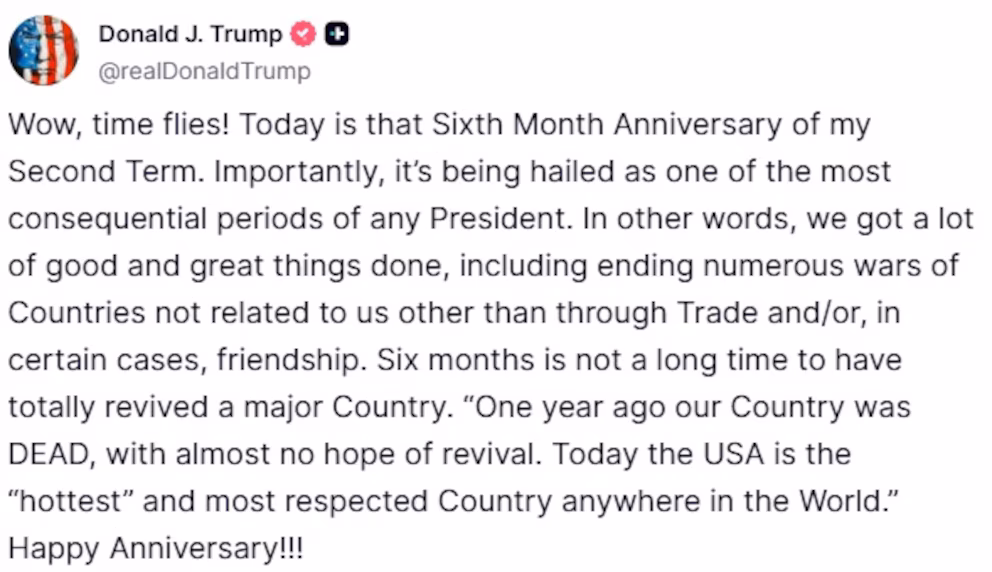Click the "Wow, time flies!" opening text
Screen dimensions: 992x572
120,125
